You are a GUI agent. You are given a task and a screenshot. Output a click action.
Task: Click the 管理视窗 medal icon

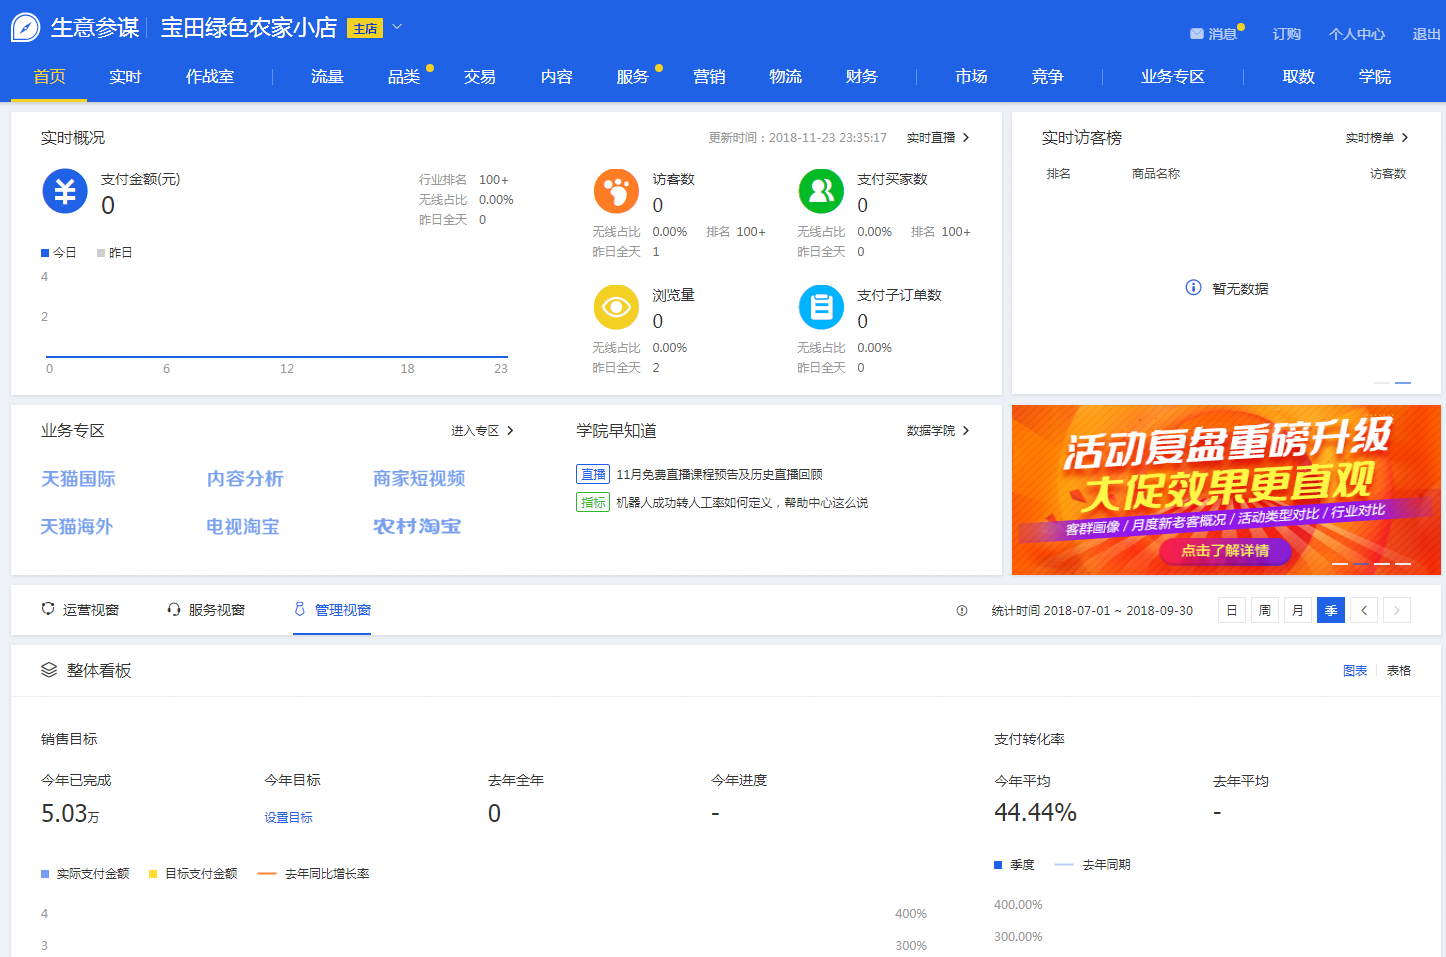[x=300, y=609]
